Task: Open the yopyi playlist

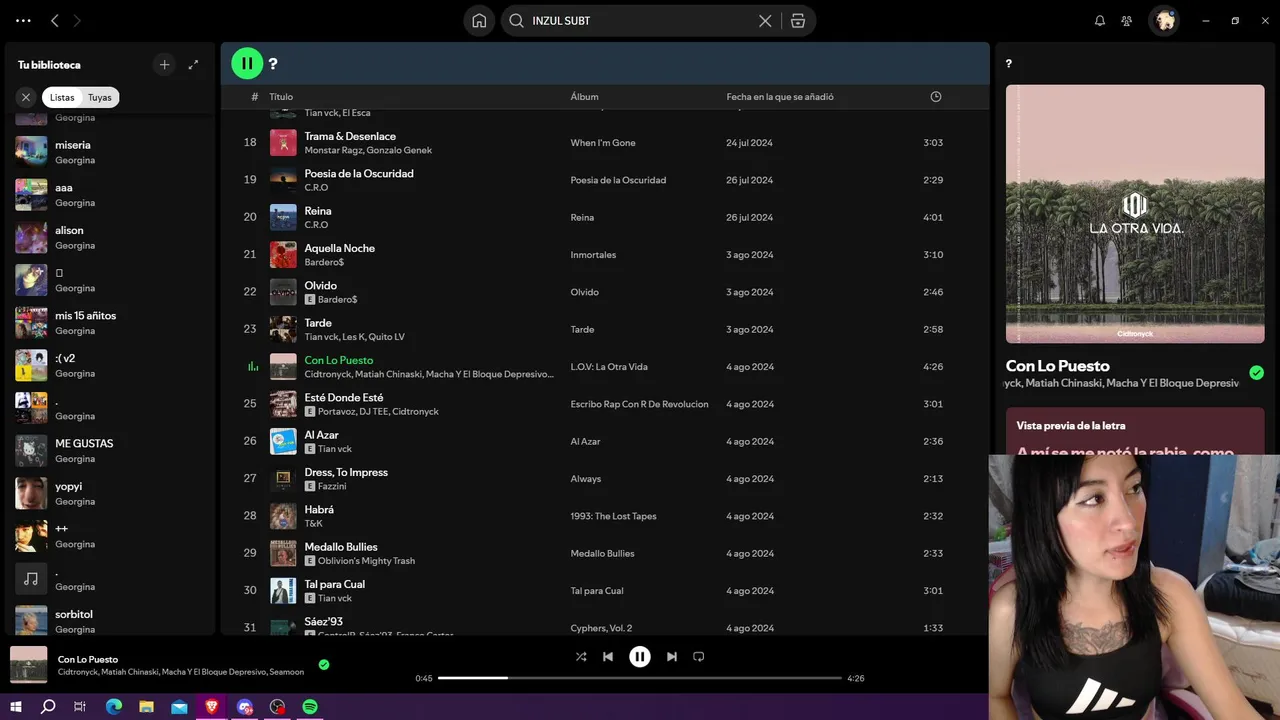Action: pos(110,493)
